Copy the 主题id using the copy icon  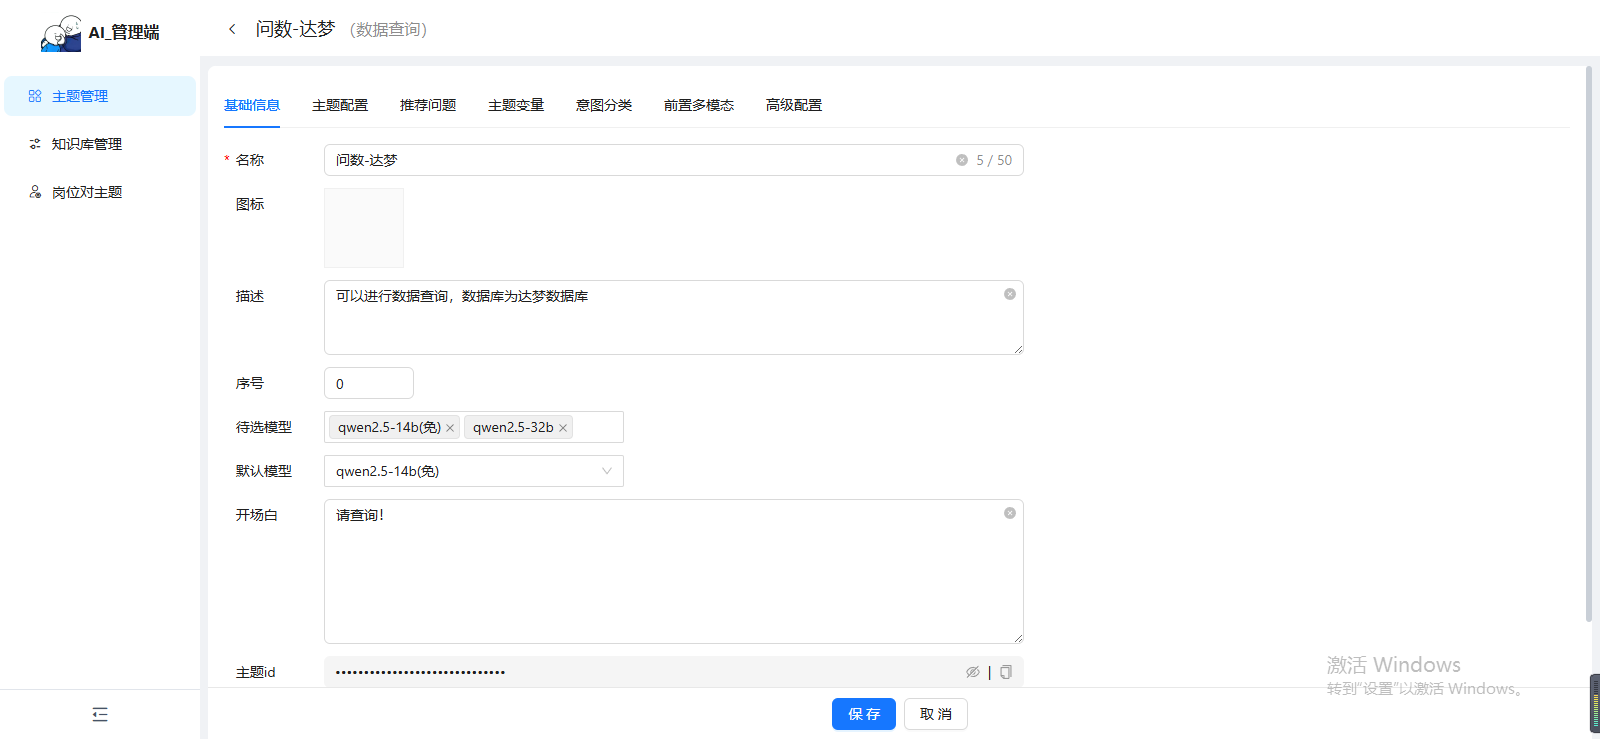1006,672
